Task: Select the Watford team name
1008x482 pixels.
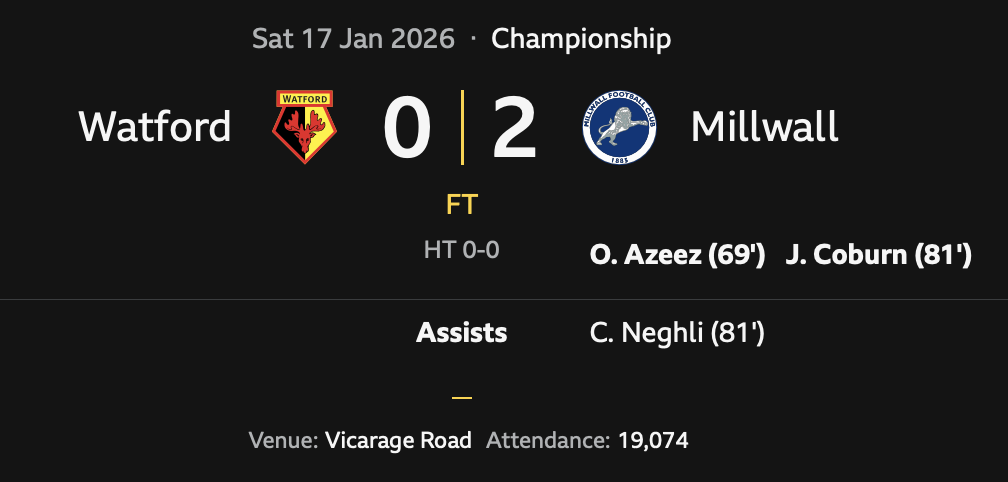Action: point(155,127)
